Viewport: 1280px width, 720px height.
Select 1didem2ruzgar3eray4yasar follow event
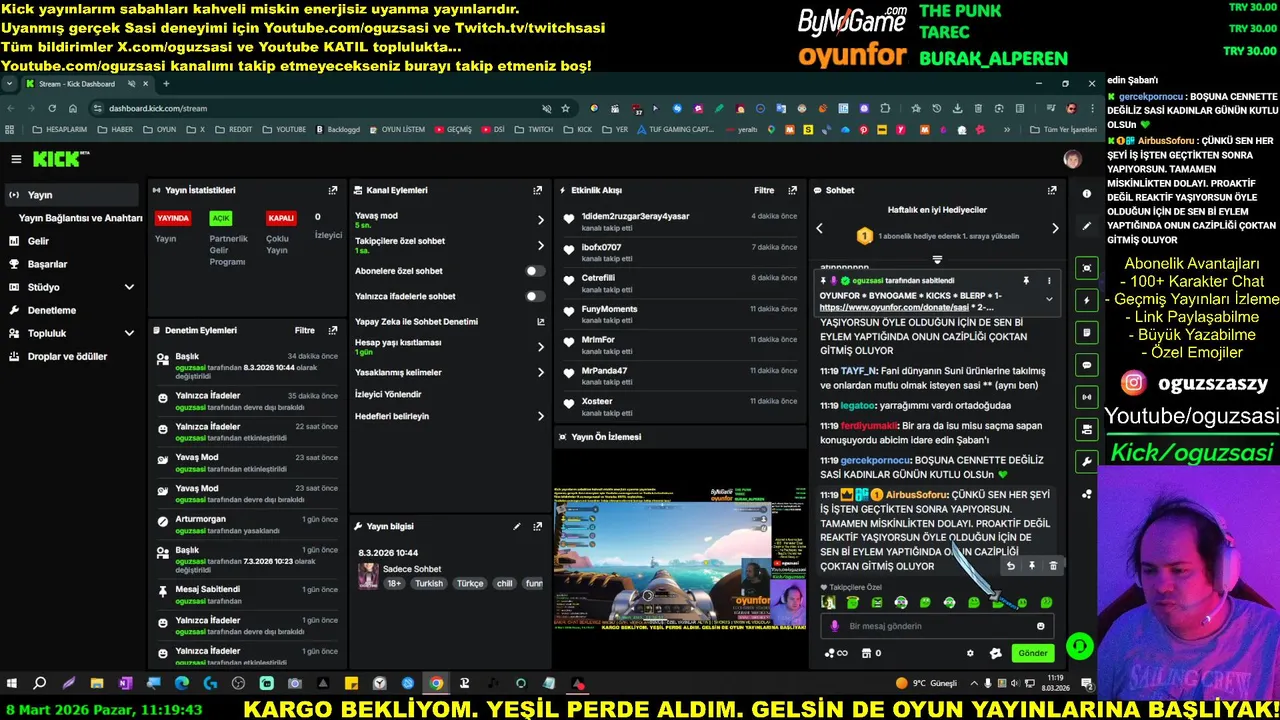coord(680,221)
